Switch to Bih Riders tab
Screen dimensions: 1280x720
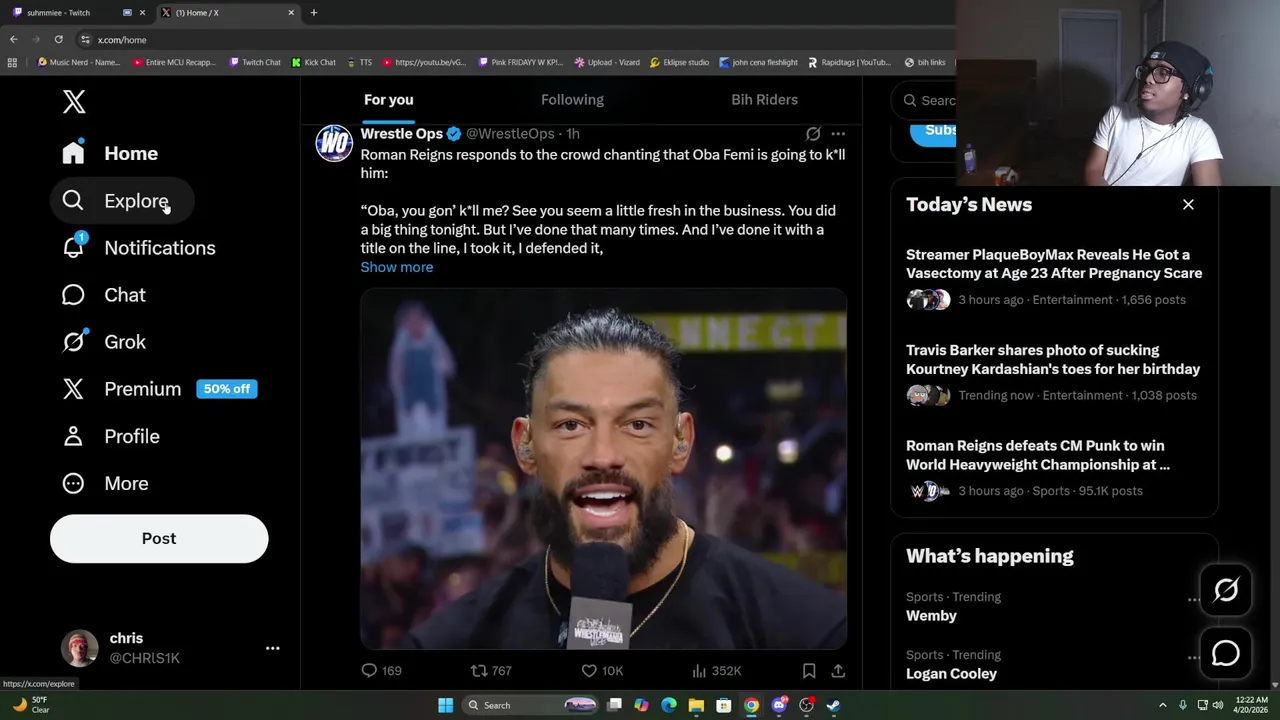764,99
